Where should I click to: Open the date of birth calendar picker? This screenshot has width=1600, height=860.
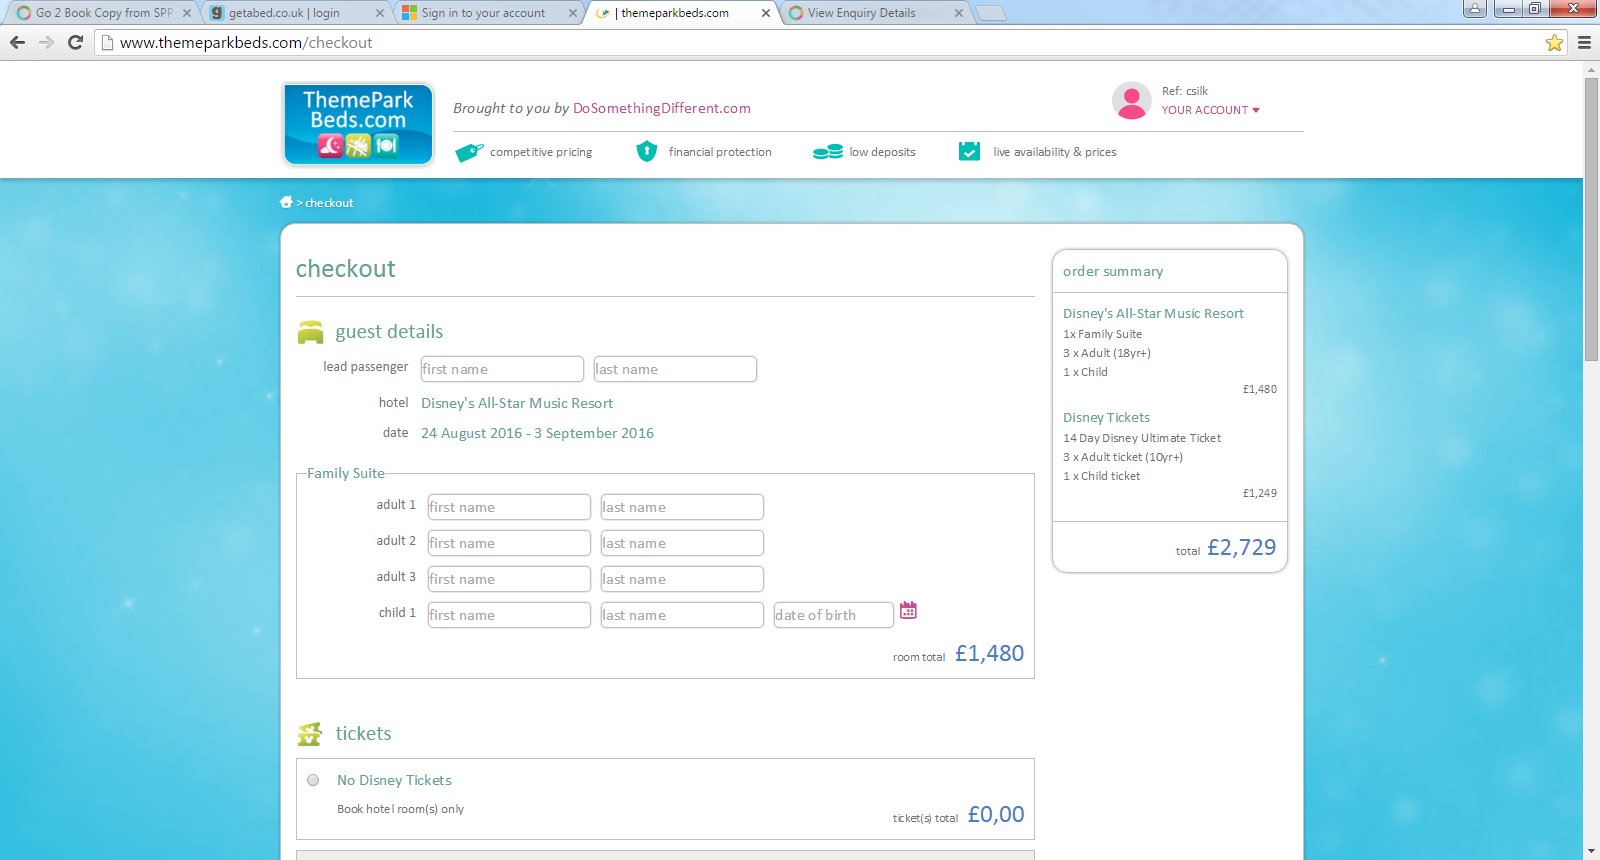pyautogui.click(x=908, y=610)
